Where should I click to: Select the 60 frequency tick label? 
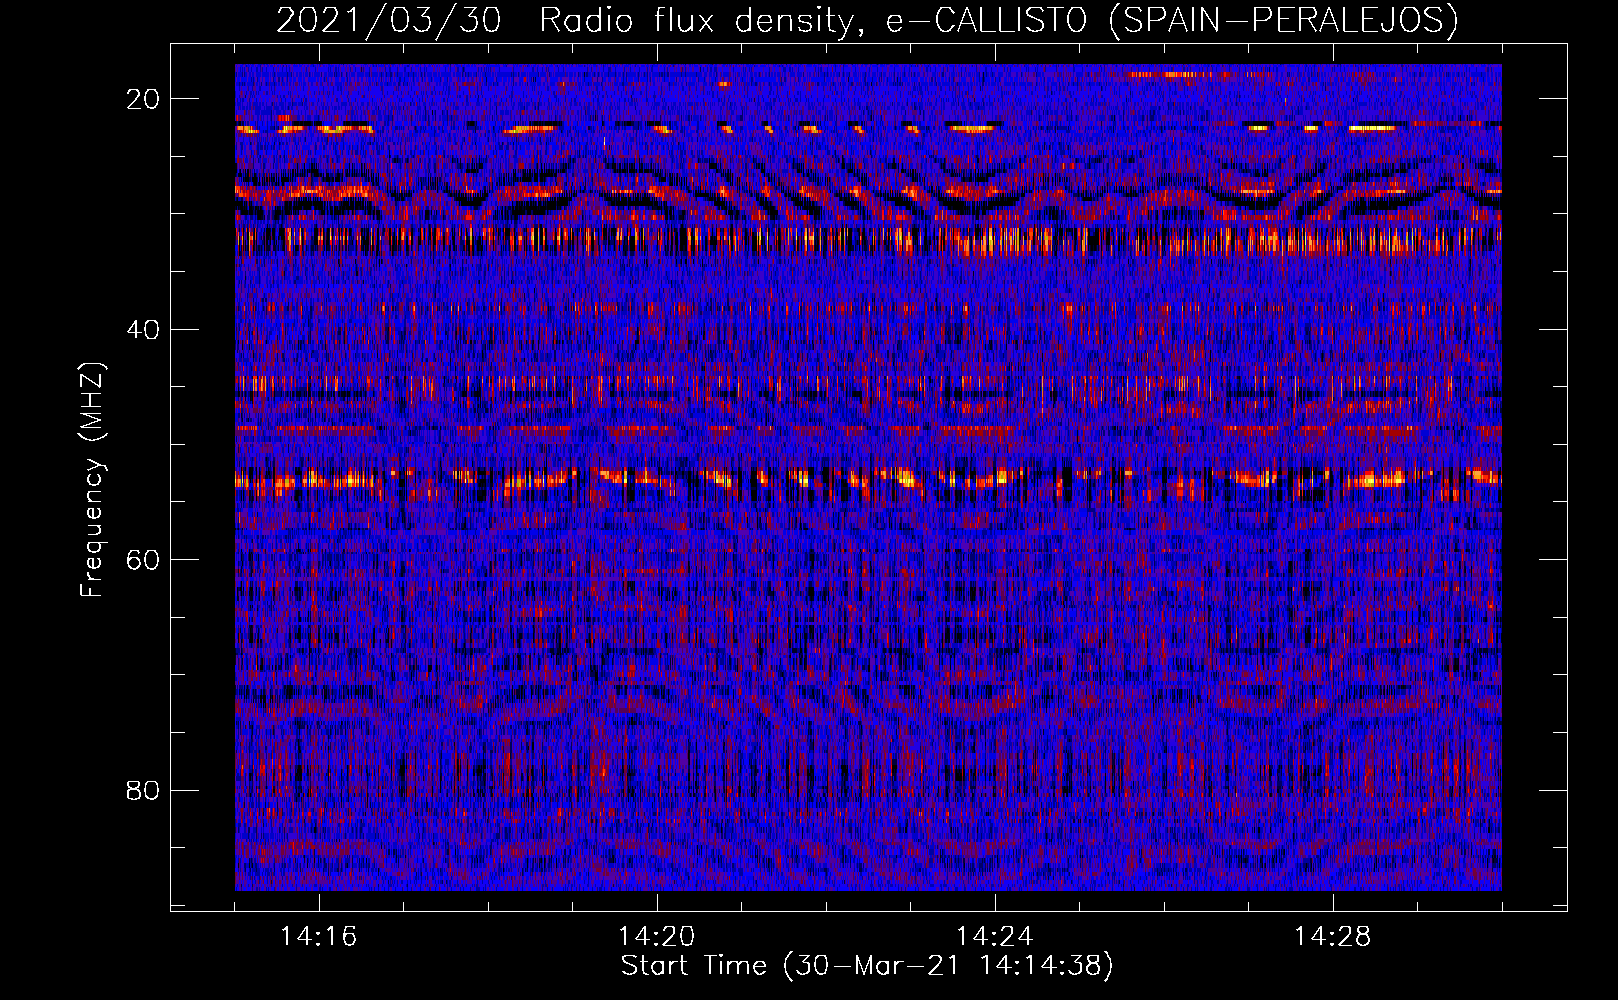(144, 560)
